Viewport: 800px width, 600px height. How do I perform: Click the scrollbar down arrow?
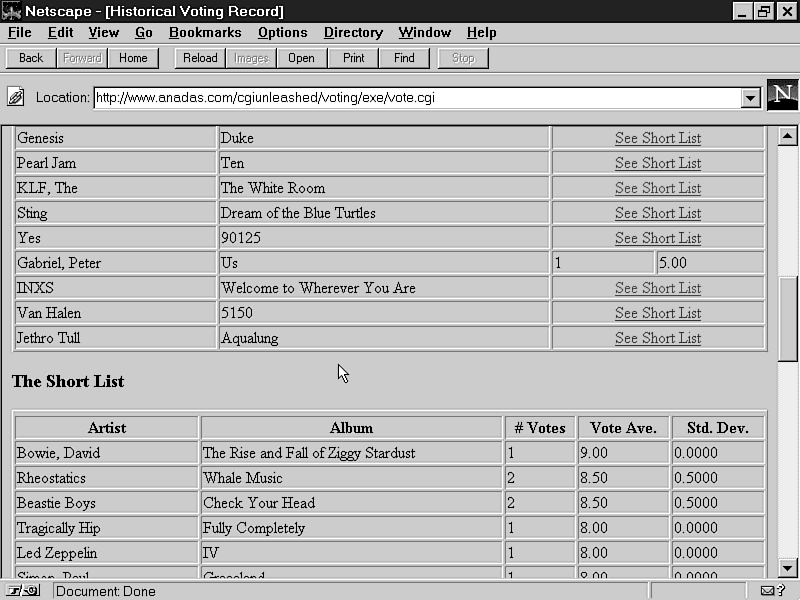tap(787, 567)
